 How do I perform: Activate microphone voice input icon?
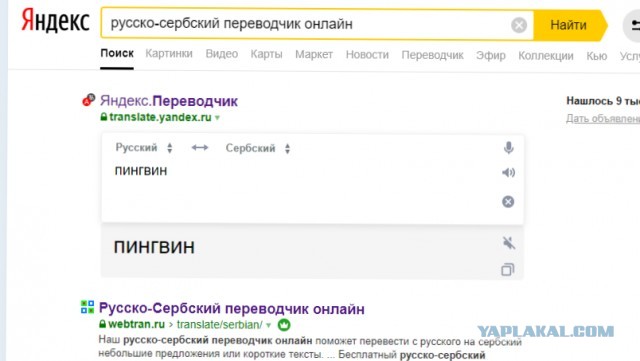508,147
